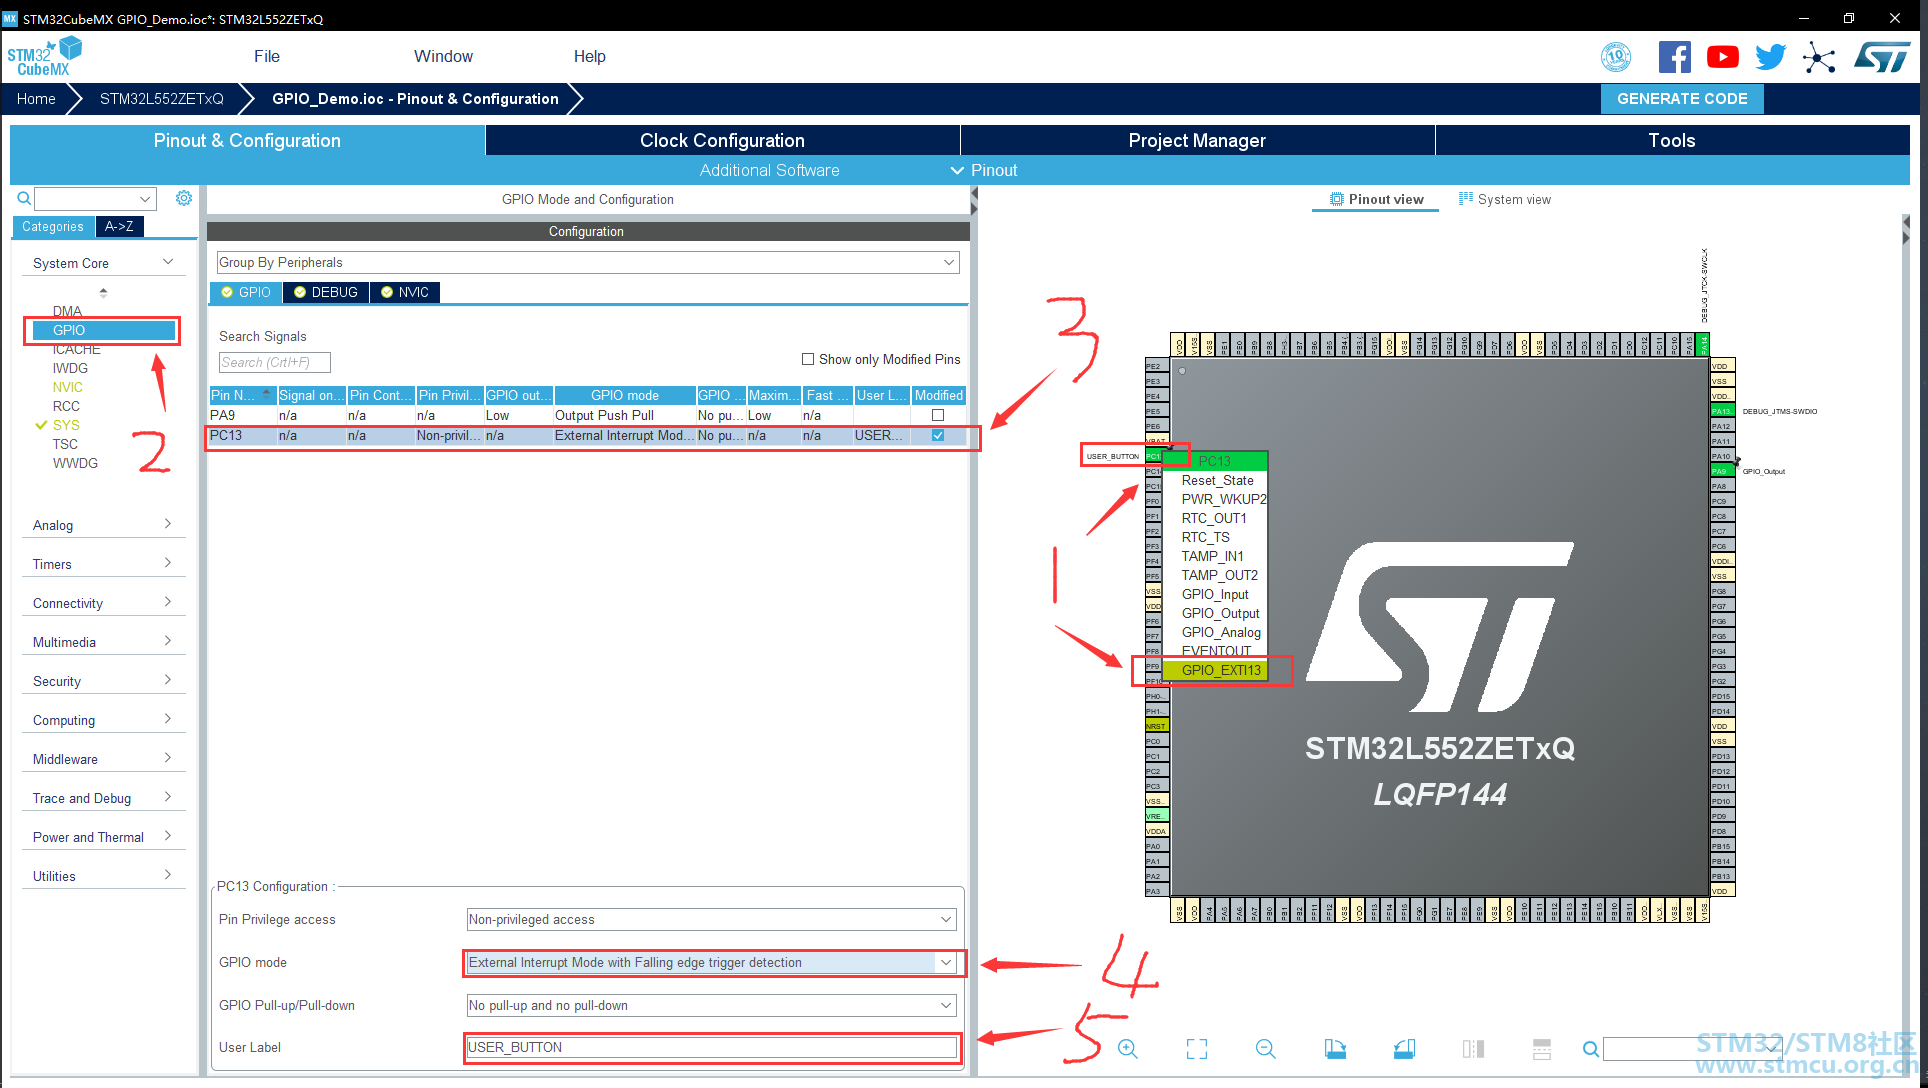Open the Window menu
The image size is (1928, 1088).
[x=443, y=56]
